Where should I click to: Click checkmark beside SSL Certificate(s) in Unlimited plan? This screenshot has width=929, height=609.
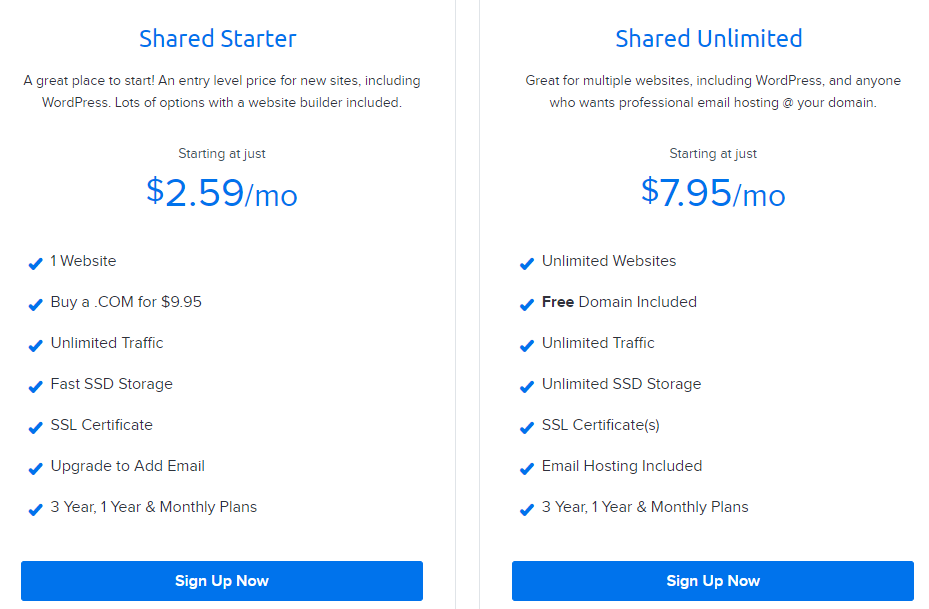(527, 427)
